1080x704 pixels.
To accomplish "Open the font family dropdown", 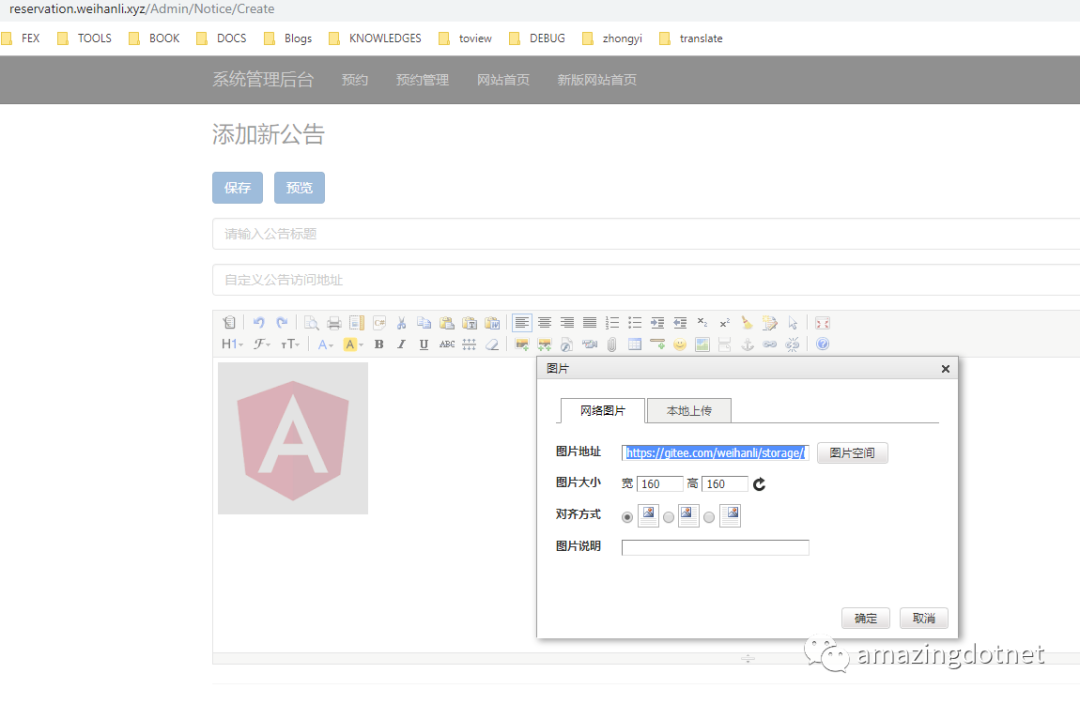I will pyautogui.click(x=261, y=344).
